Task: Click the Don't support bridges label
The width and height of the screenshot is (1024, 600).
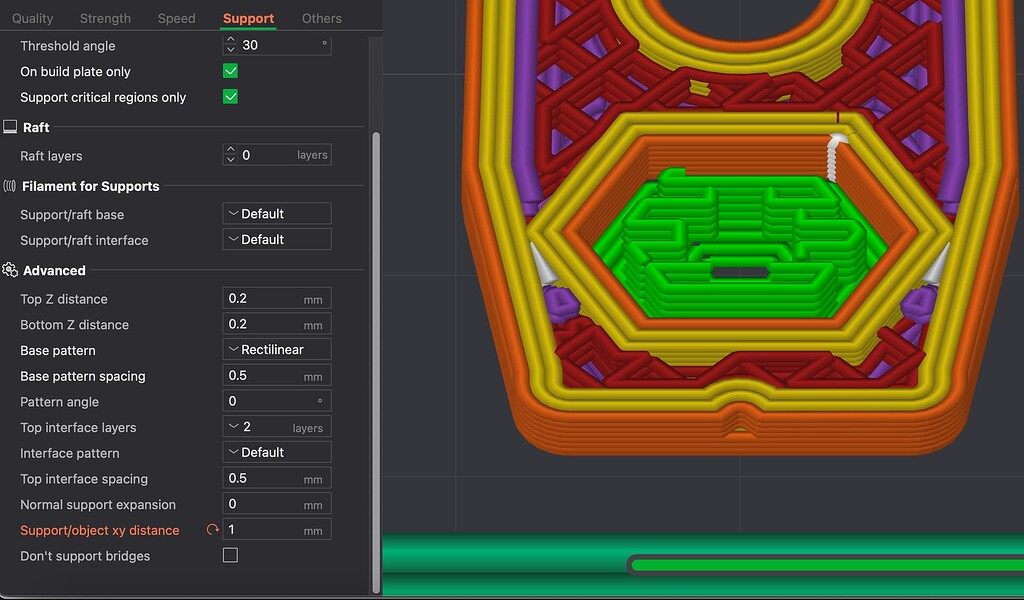Action: (x=85, y=556)
